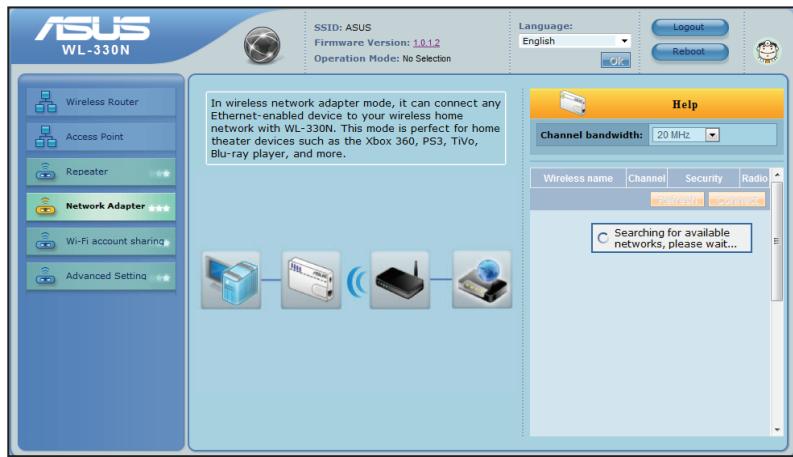793x457 pixels.
Task: Open the firmware version 1.0.1.2 link
Action: [x=426, y=43]
